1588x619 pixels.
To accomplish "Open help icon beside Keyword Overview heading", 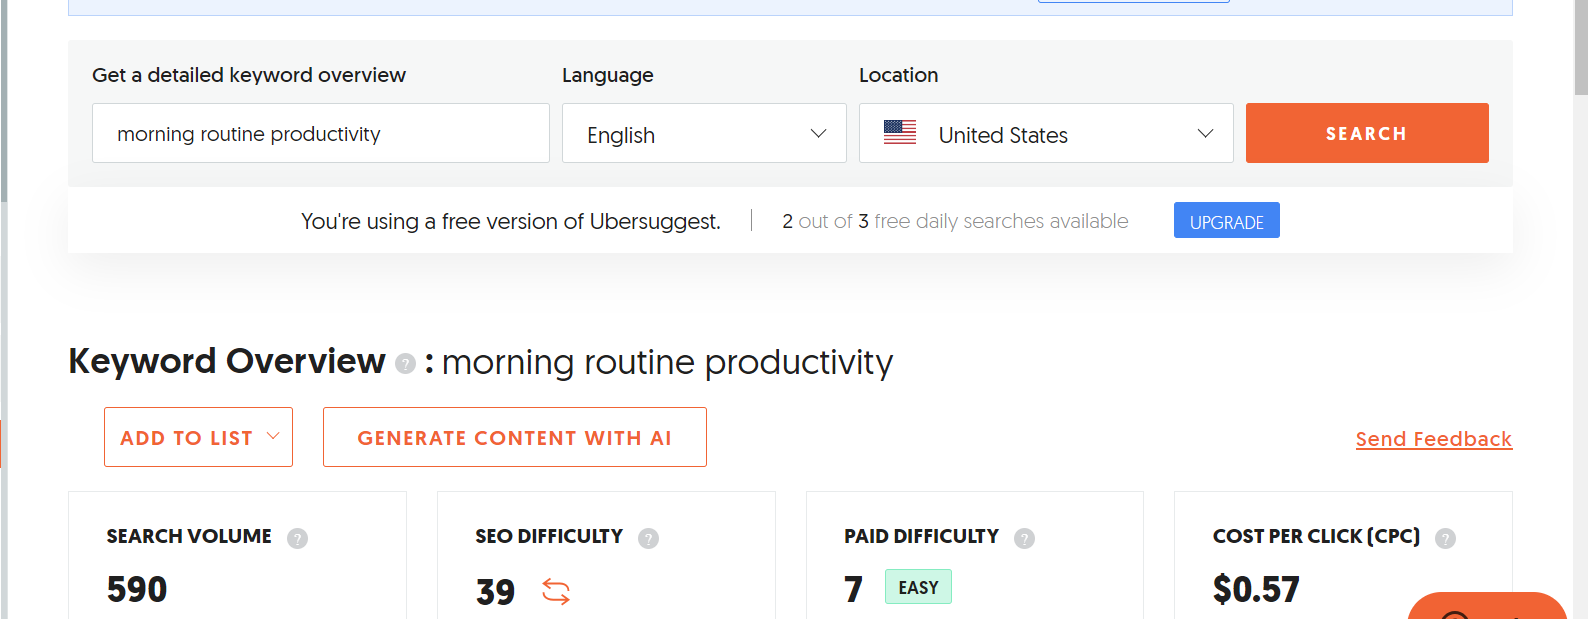I will (x=405, y=363).
